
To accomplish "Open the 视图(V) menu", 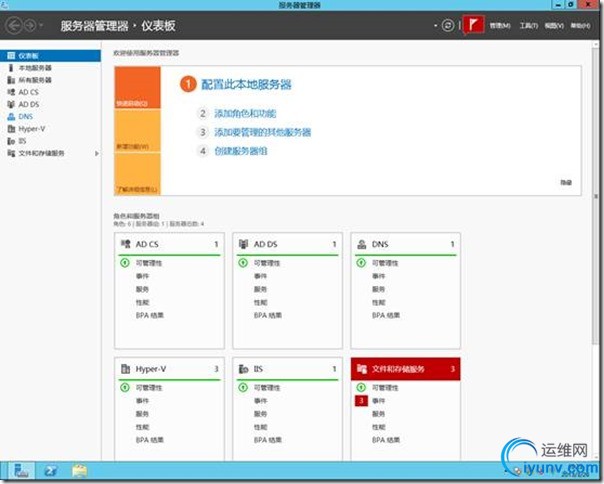I will (x=554, y=26).
